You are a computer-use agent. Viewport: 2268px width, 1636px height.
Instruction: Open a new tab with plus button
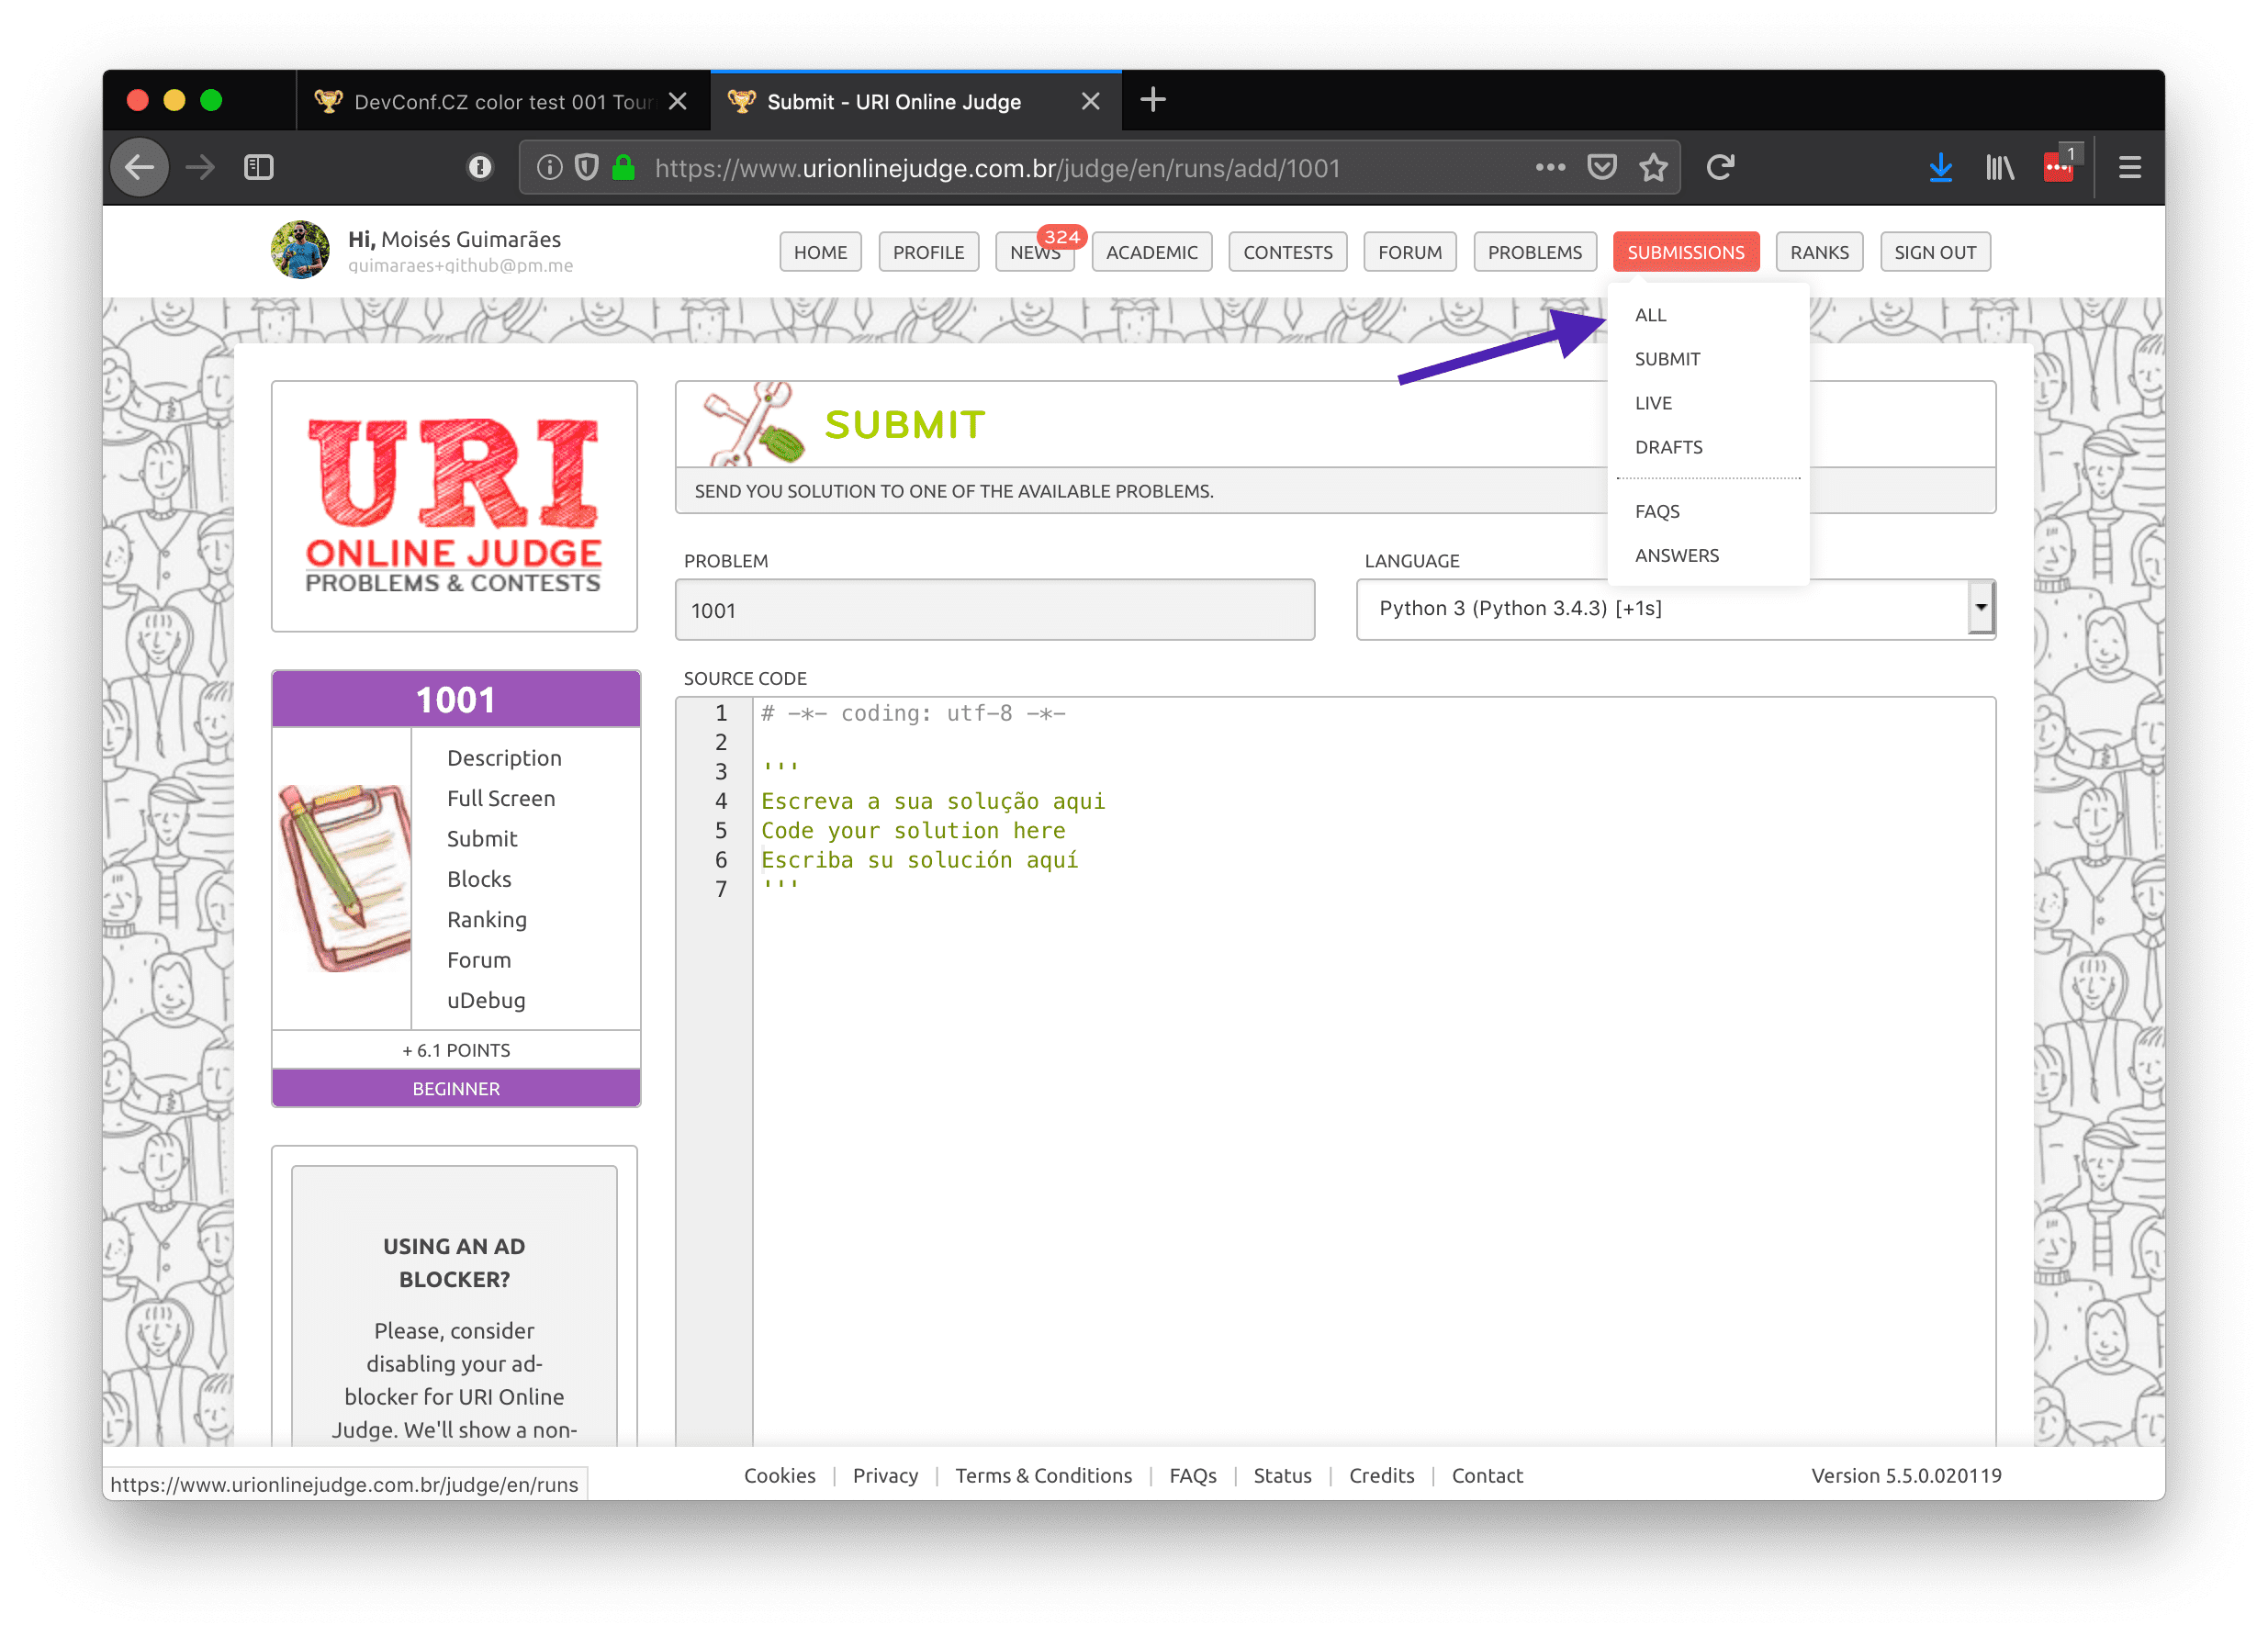pos(1153,100)
